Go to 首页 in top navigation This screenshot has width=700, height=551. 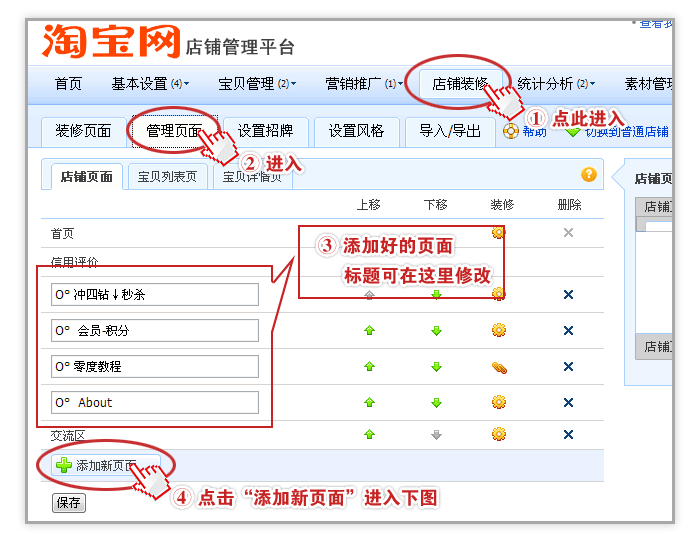(x=68, y=83)
